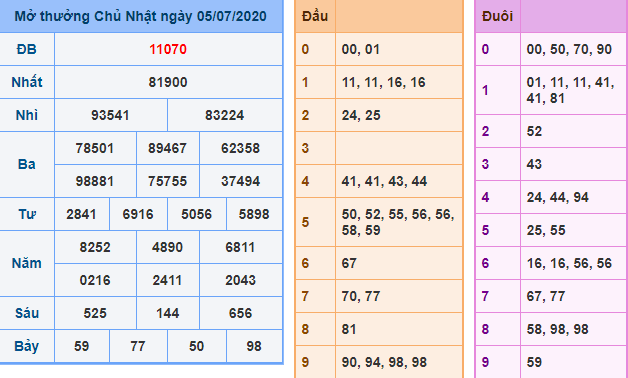Screen dimensions: 628x378
Task: Click the Đầu row 2 values "24, 25"
Action: pos(361,115)
